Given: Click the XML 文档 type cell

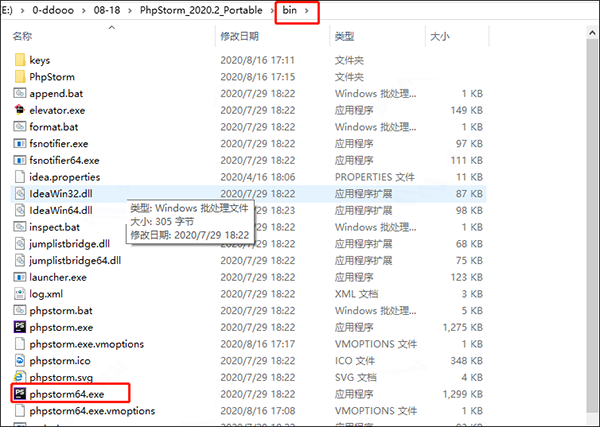Looking at the screenshot, I should click(357, 294).
